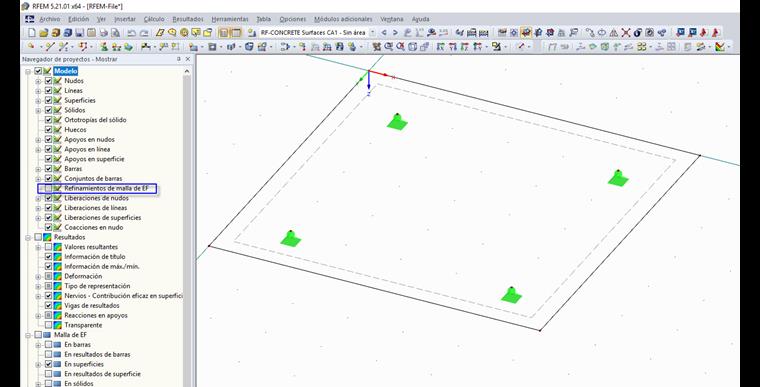Click the yellow parallelogram icon right of Redo

pos(160,32)
